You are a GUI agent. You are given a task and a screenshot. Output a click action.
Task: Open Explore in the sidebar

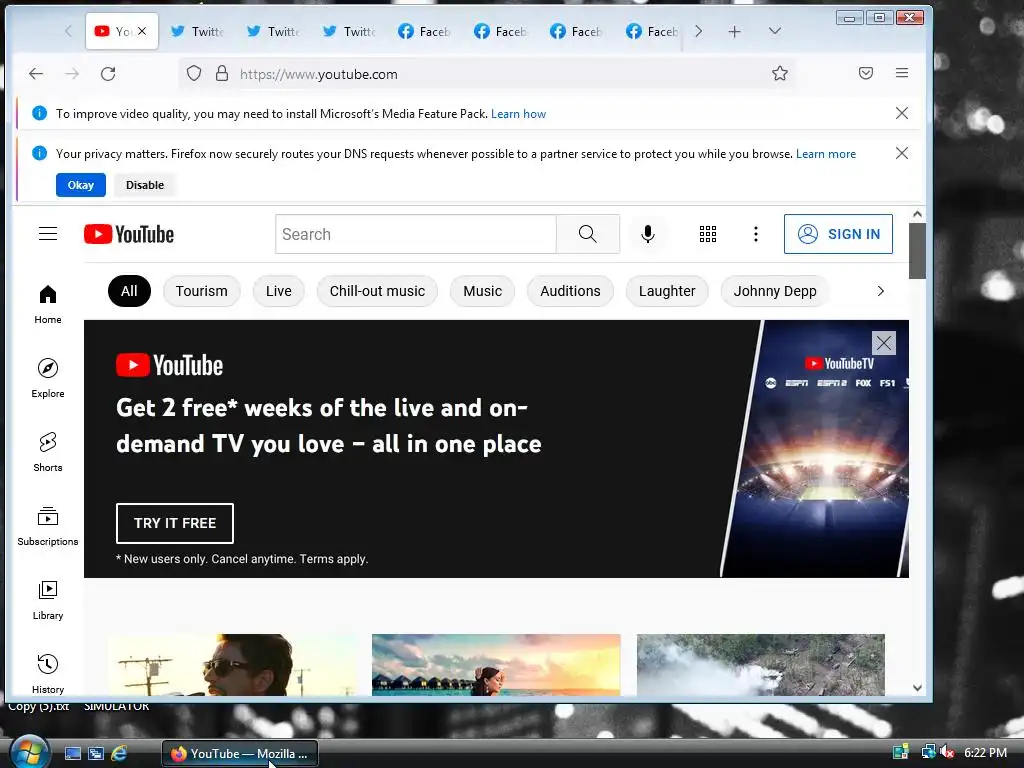point(48,378)
